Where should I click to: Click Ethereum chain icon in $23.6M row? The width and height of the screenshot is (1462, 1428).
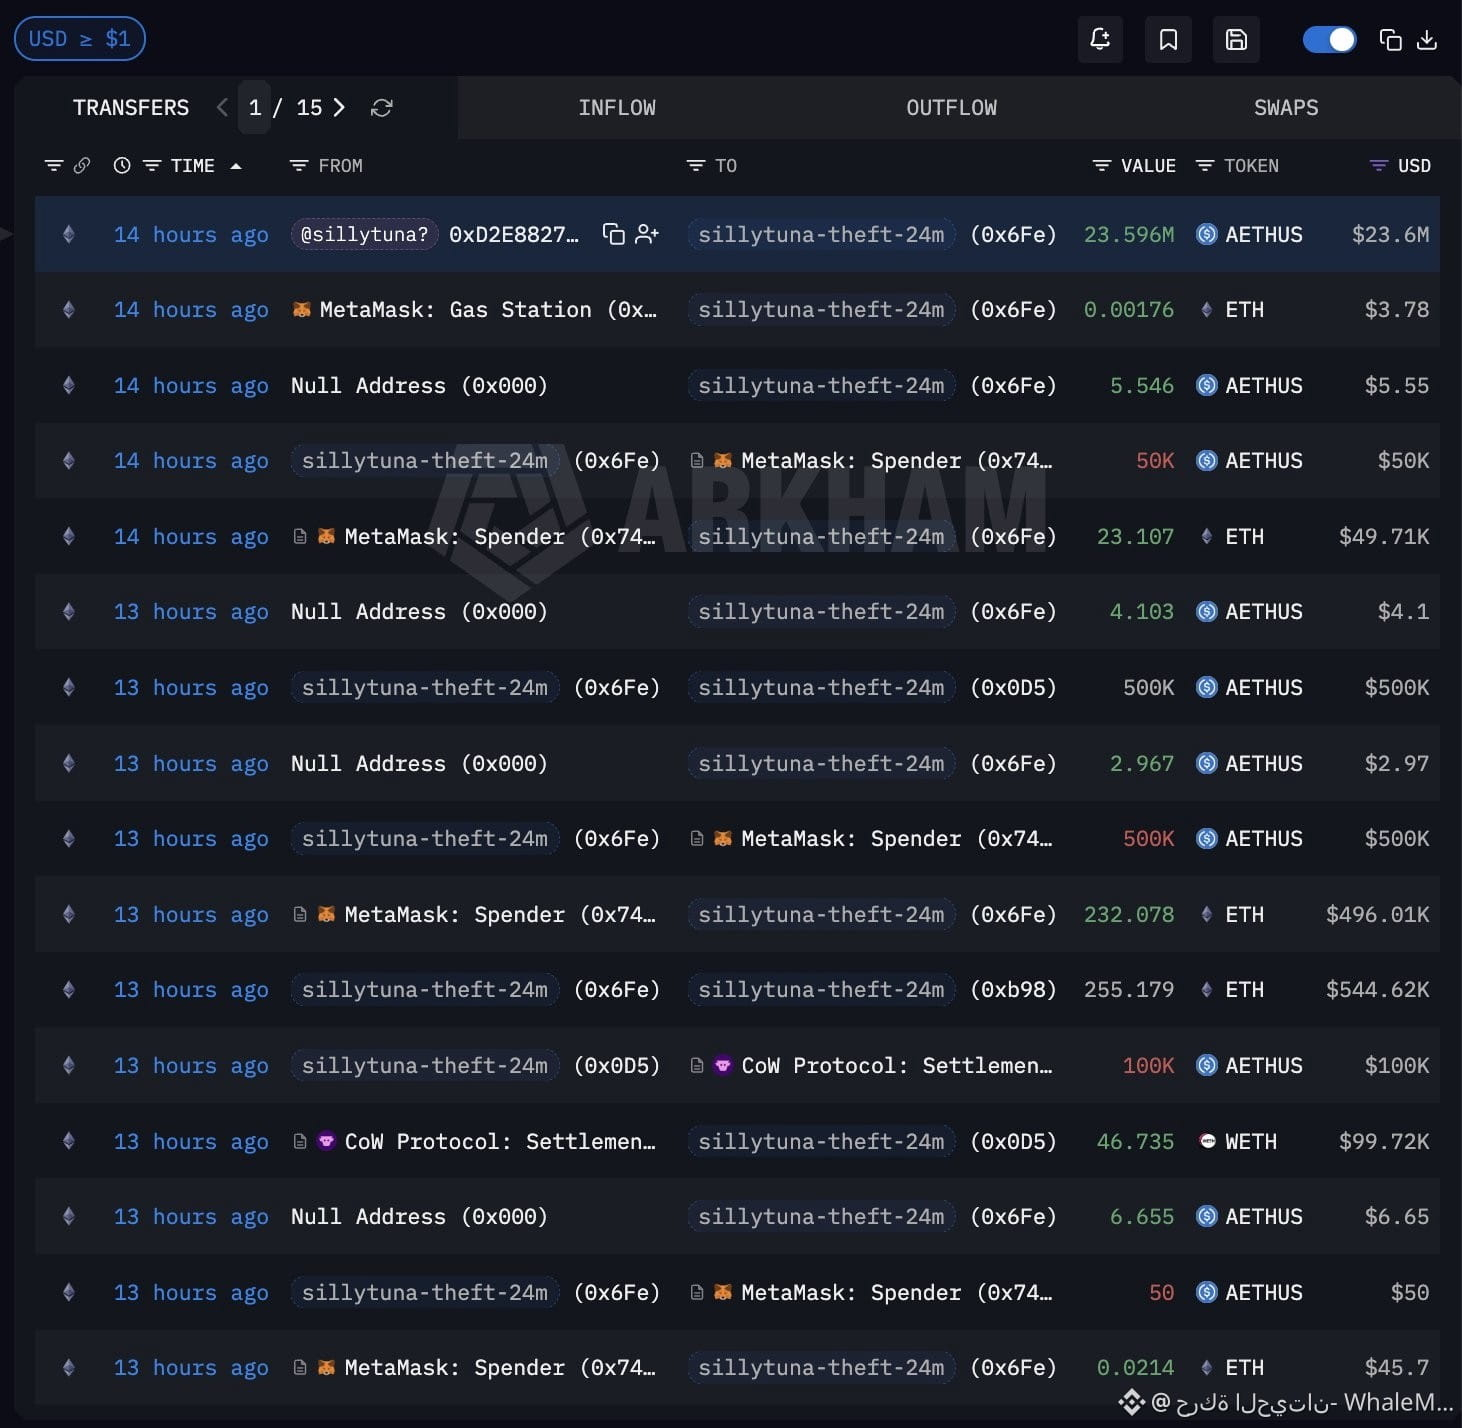point(69,234)
